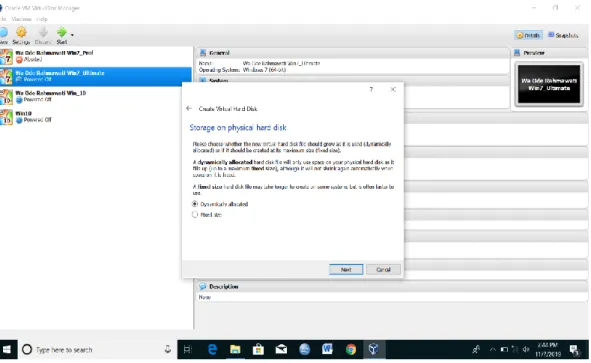Click the Wi-Fi network tray icon
Image resolution: width=591 pixels, height=363 pixels.
[515, 350]
